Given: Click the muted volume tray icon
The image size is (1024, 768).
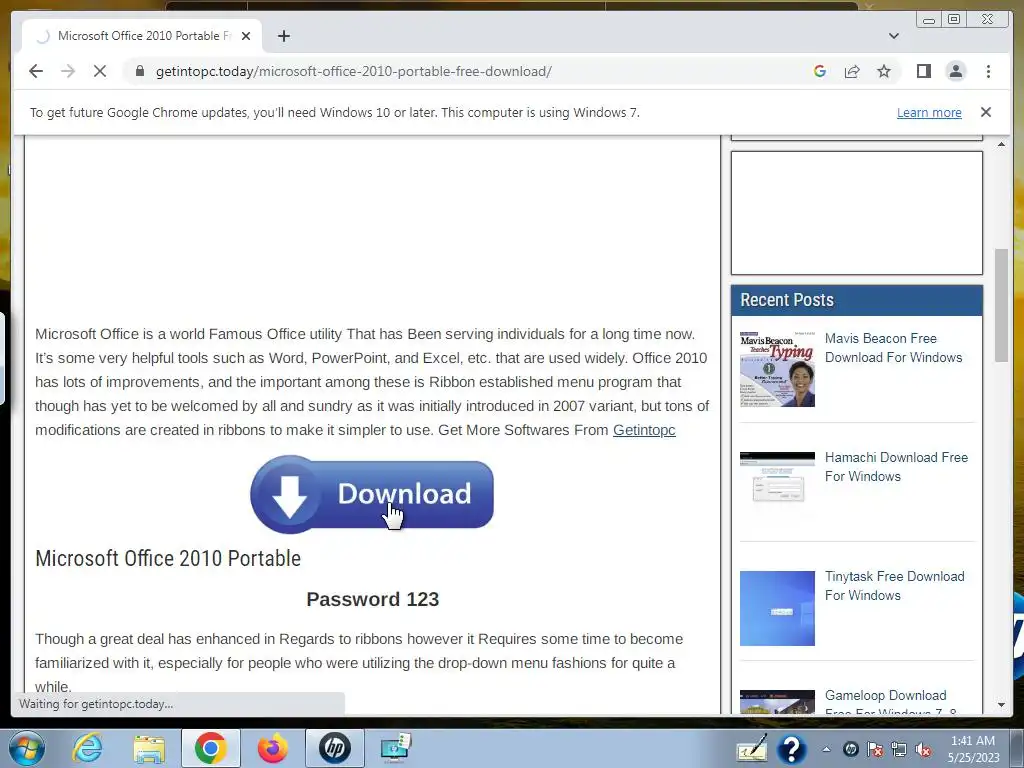Looking at the screenshot, I should click(x=923, y=750).
